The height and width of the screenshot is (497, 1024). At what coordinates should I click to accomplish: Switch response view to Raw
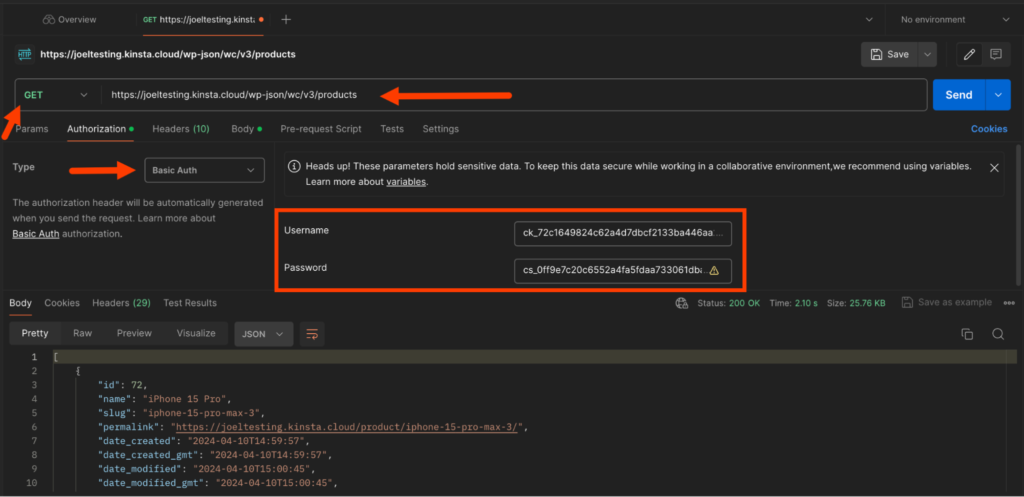click(x=82, y=334)
